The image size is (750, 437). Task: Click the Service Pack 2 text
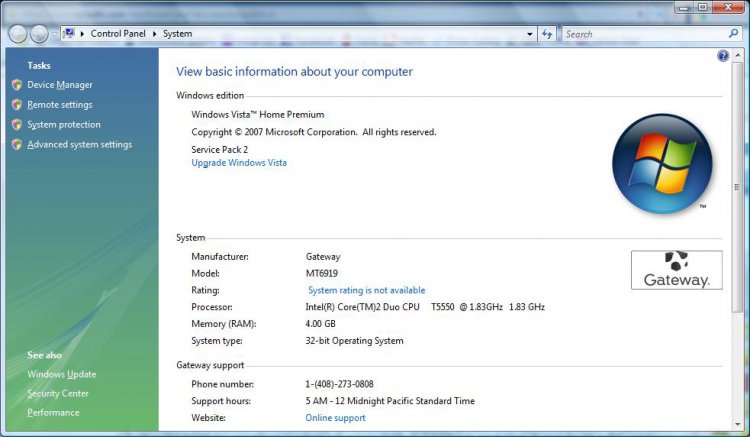tap(220, 150)
